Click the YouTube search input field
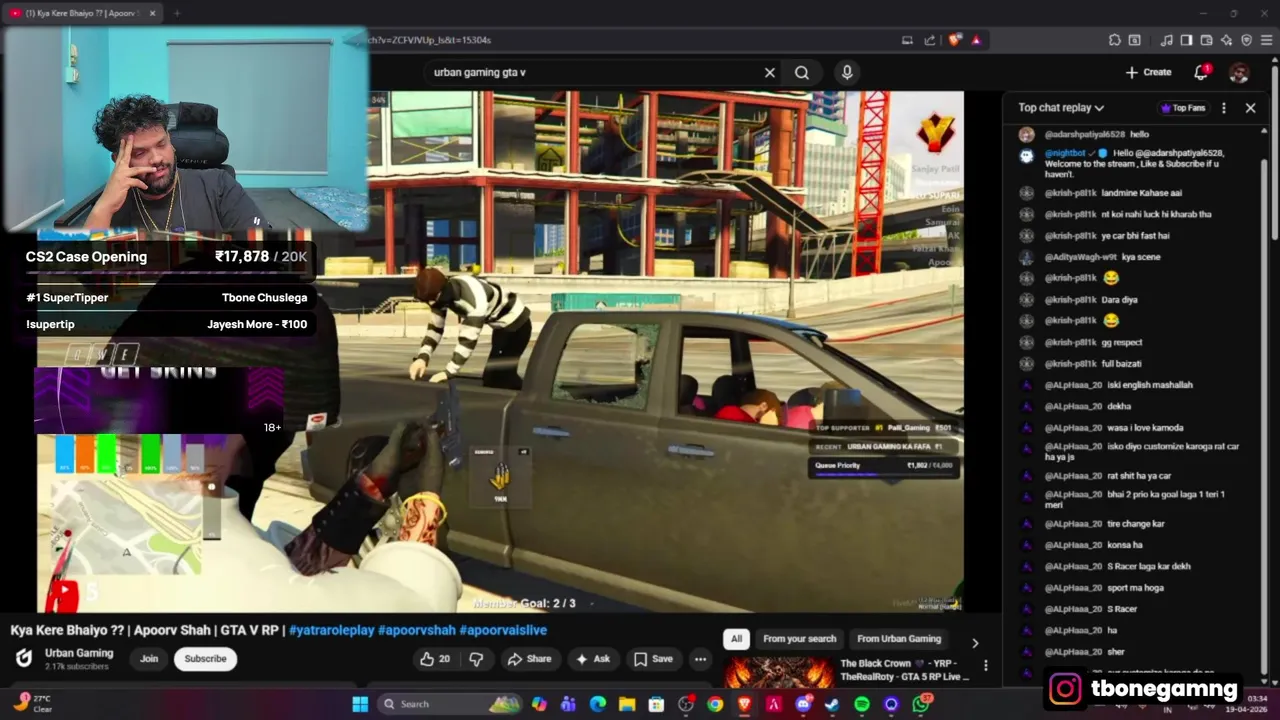 [594, 72]
